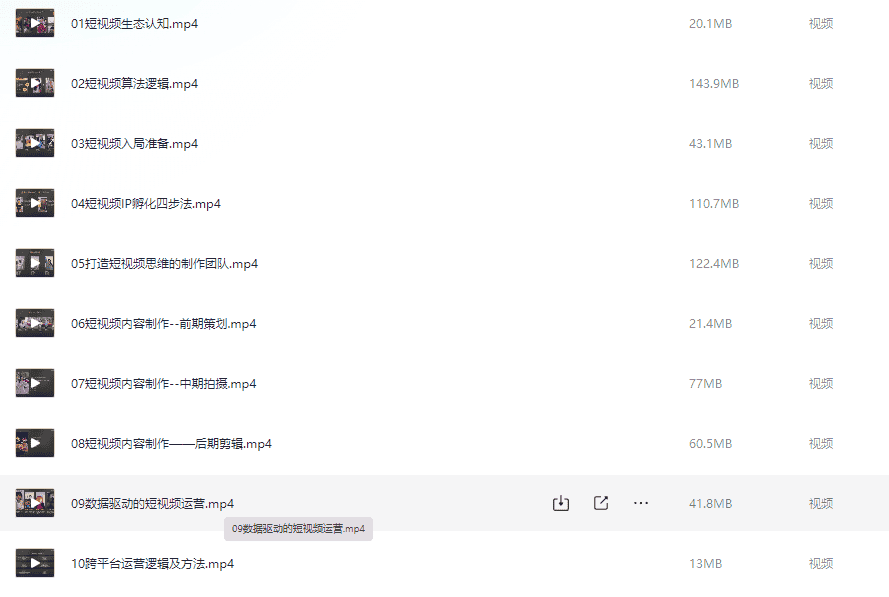889x597 pixels.
Task: Click 视频 type label for 05 file row
Action: click(820, 264)
